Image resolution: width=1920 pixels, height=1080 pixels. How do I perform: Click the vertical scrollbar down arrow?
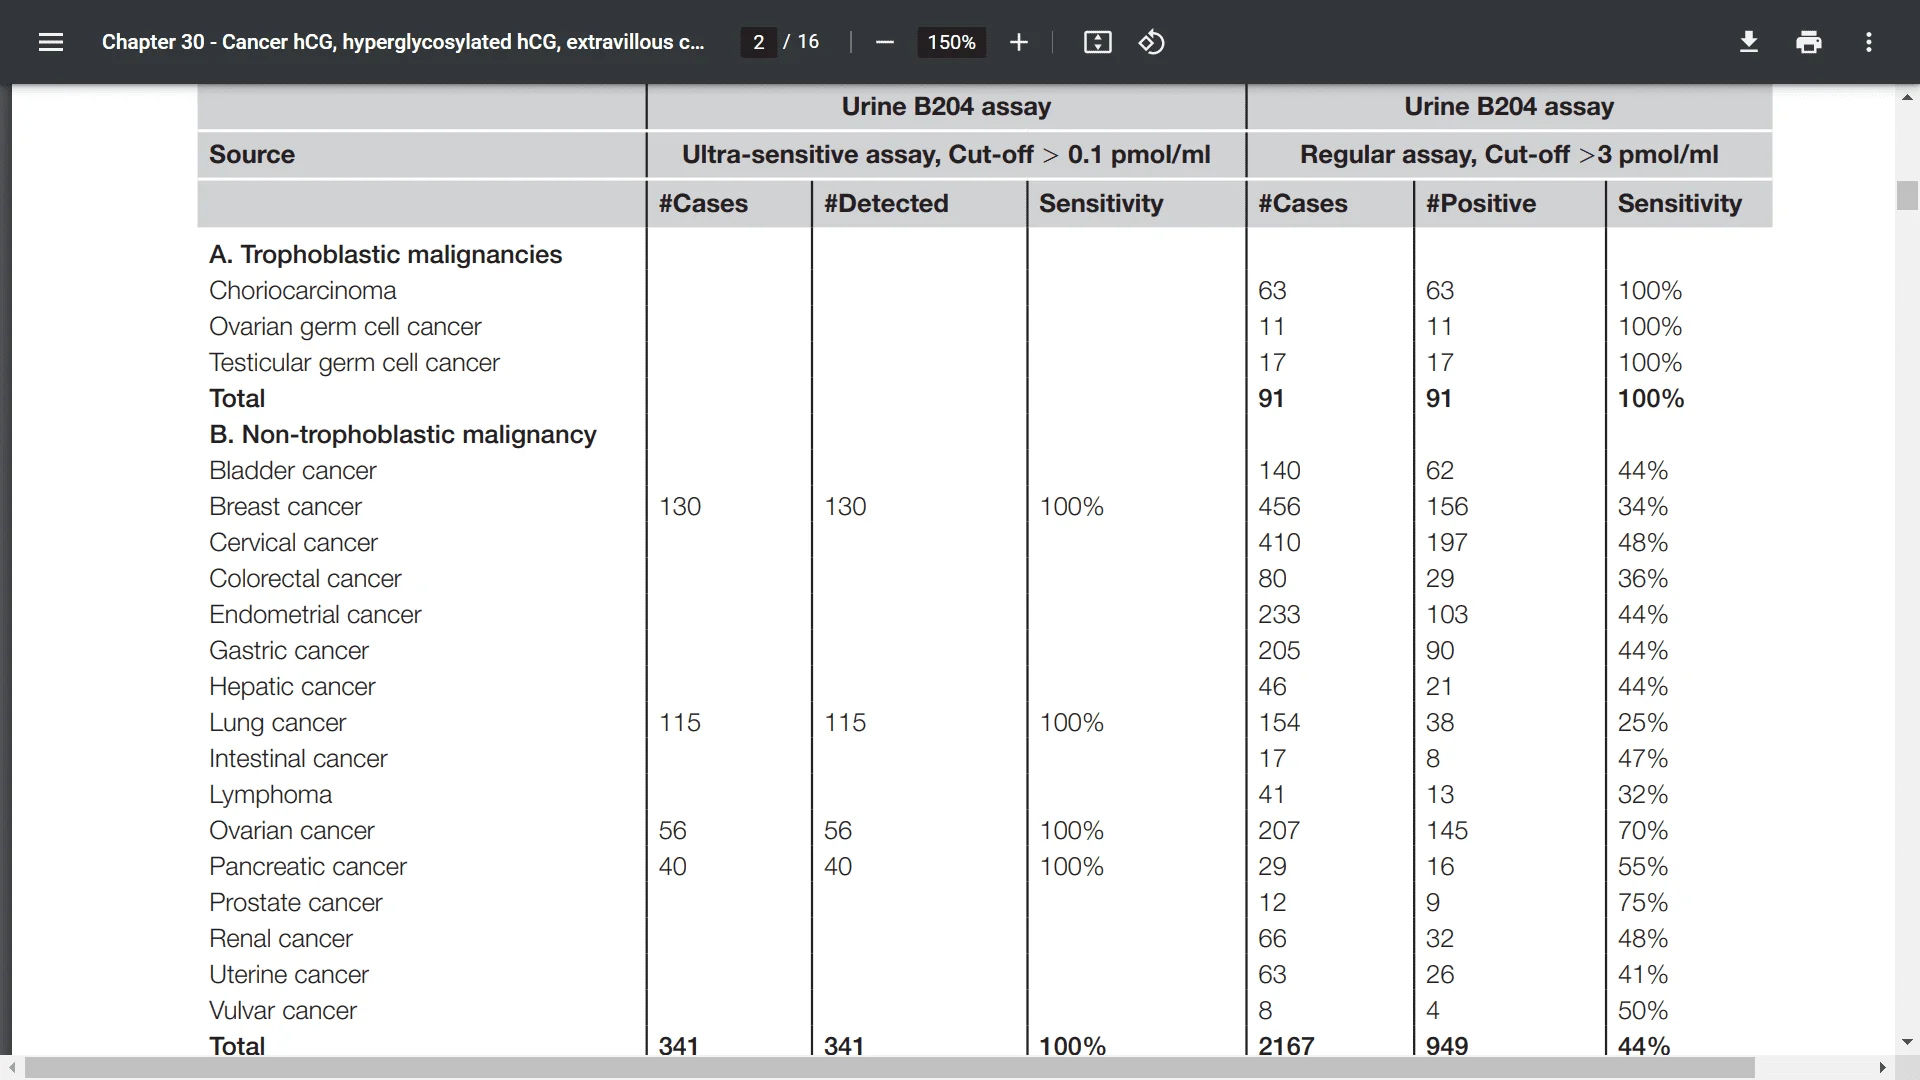(x=1907, y=1042)
